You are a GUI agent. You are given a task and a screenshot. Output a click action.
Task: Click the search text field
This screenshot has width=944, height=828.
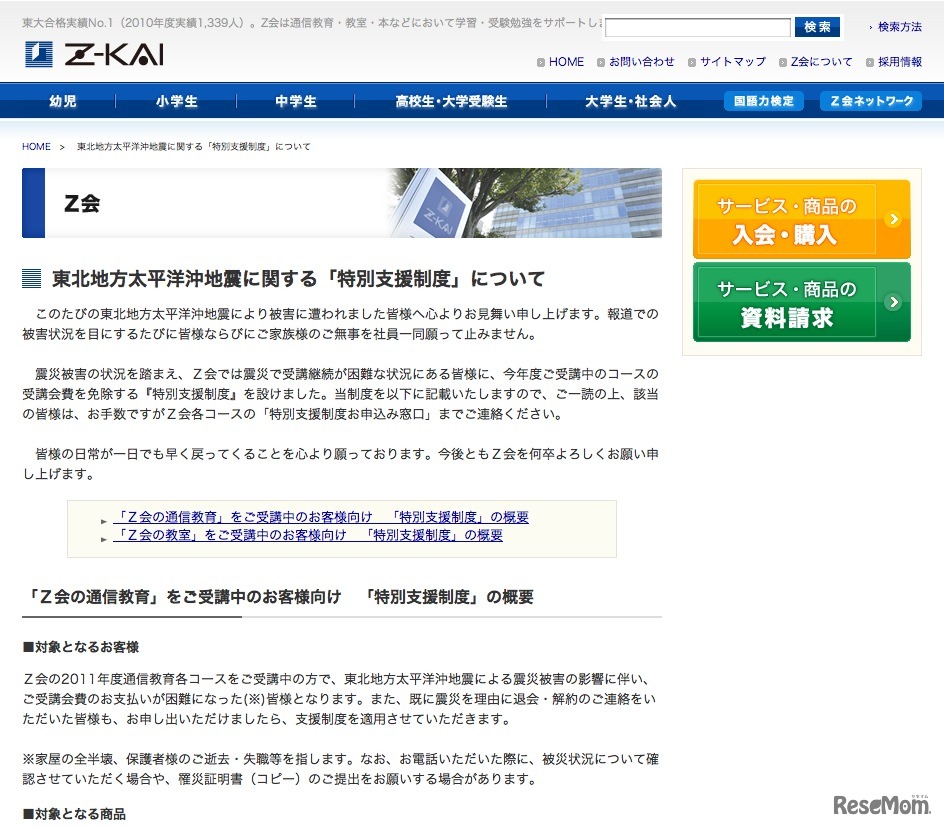click(x=697, y=27)
